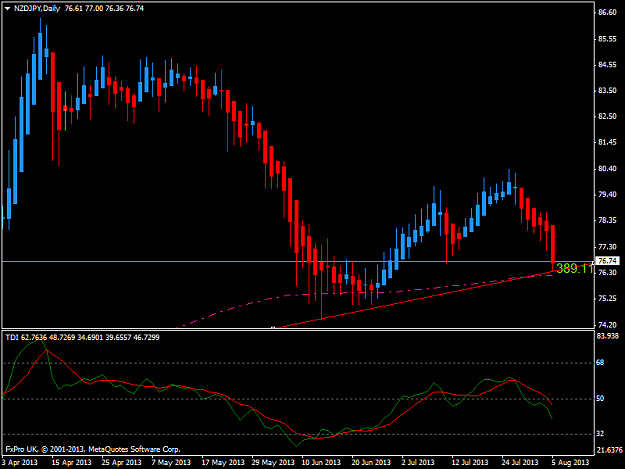Click the green 389.11 label
The image size is (625, 469).
(x=574, y=269)
